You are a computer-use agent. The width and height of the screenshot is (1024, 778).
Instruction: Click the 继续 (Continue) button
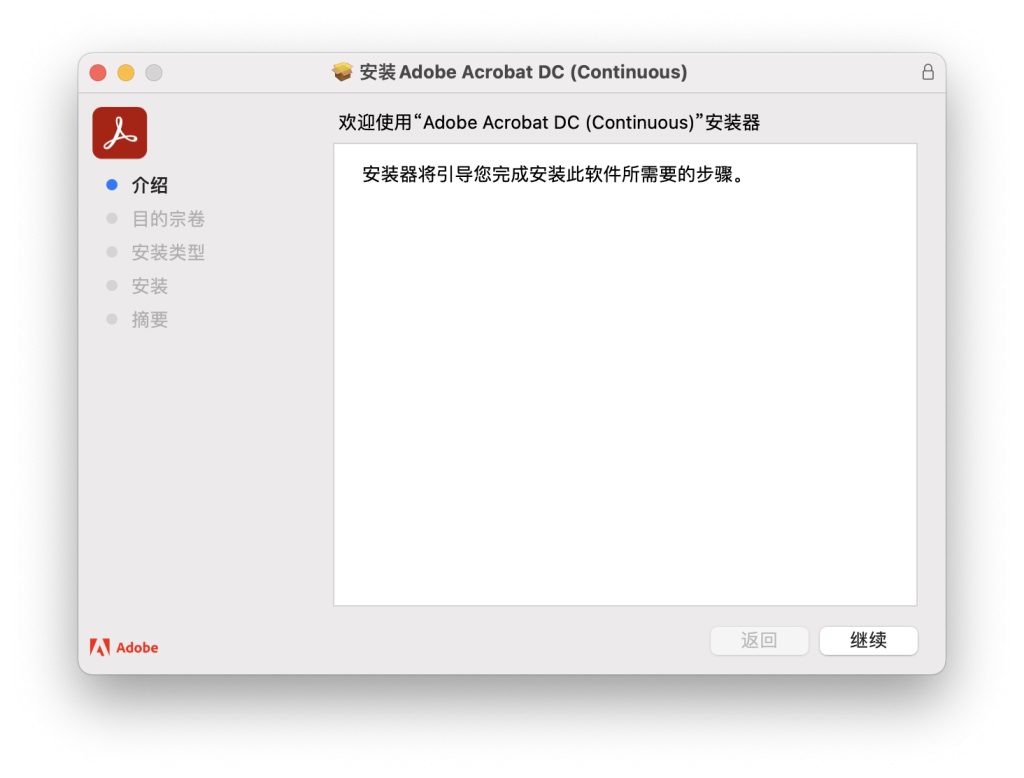click(868, 640)
